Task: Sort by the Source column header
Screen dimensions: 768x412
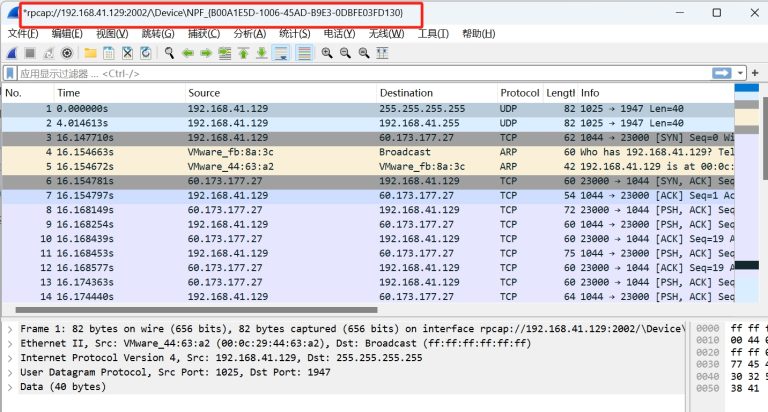Action: click(281, 93)
